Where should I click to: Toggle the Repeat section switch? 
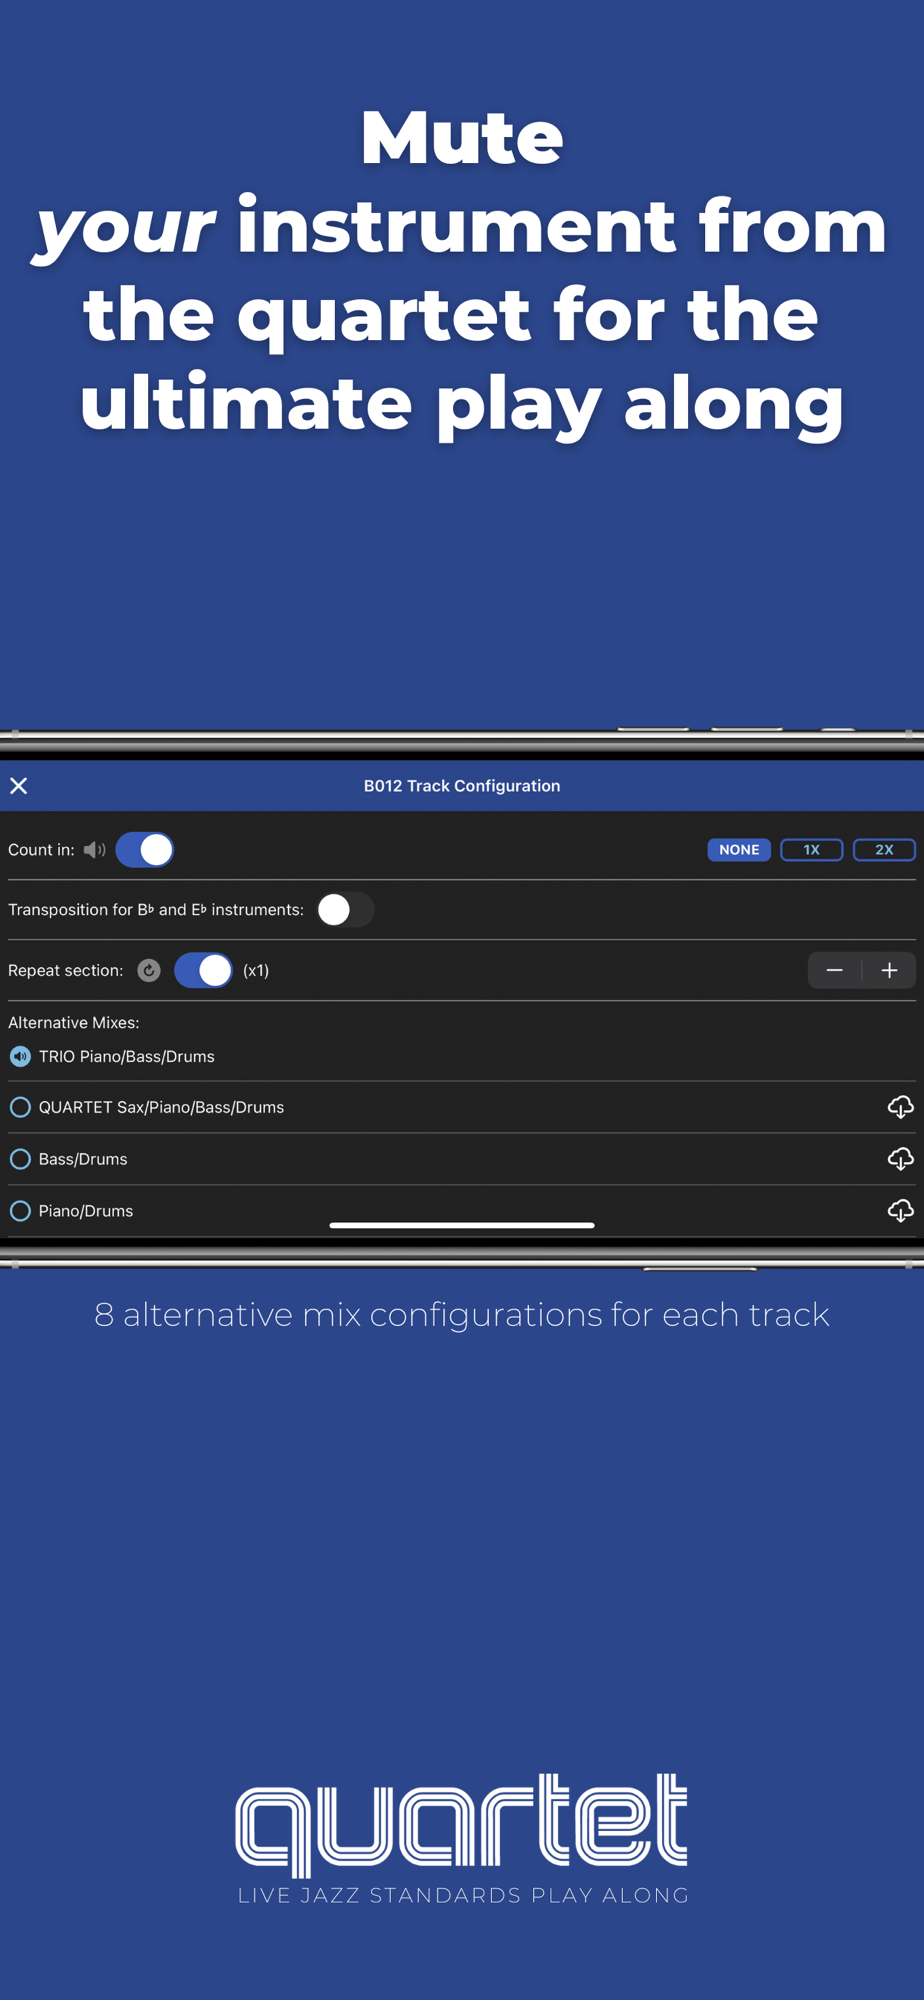click(204, 971)
